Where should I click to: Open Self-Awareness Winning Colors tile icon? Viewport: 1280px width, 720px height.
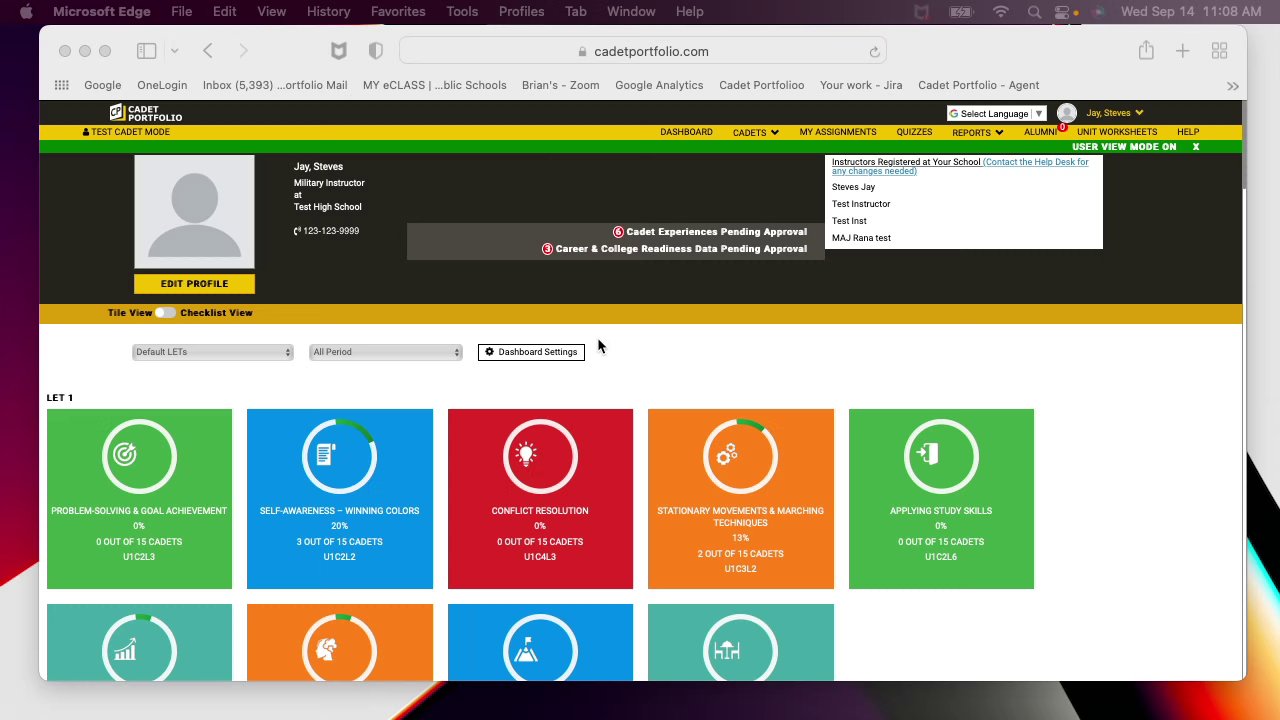pyautogui.click(x=326, y=455)
